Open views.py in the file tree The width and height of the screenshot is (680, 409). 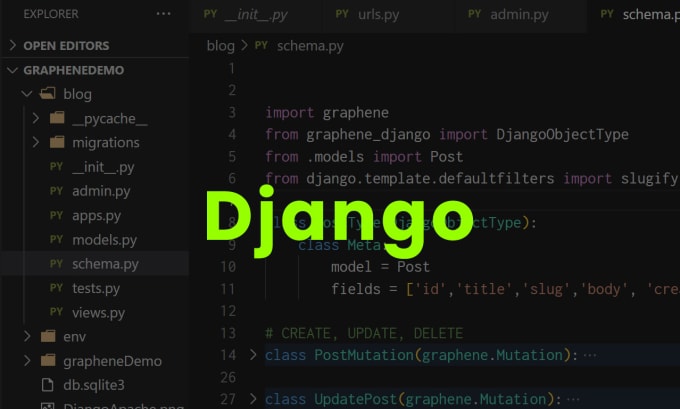(98, 312)
